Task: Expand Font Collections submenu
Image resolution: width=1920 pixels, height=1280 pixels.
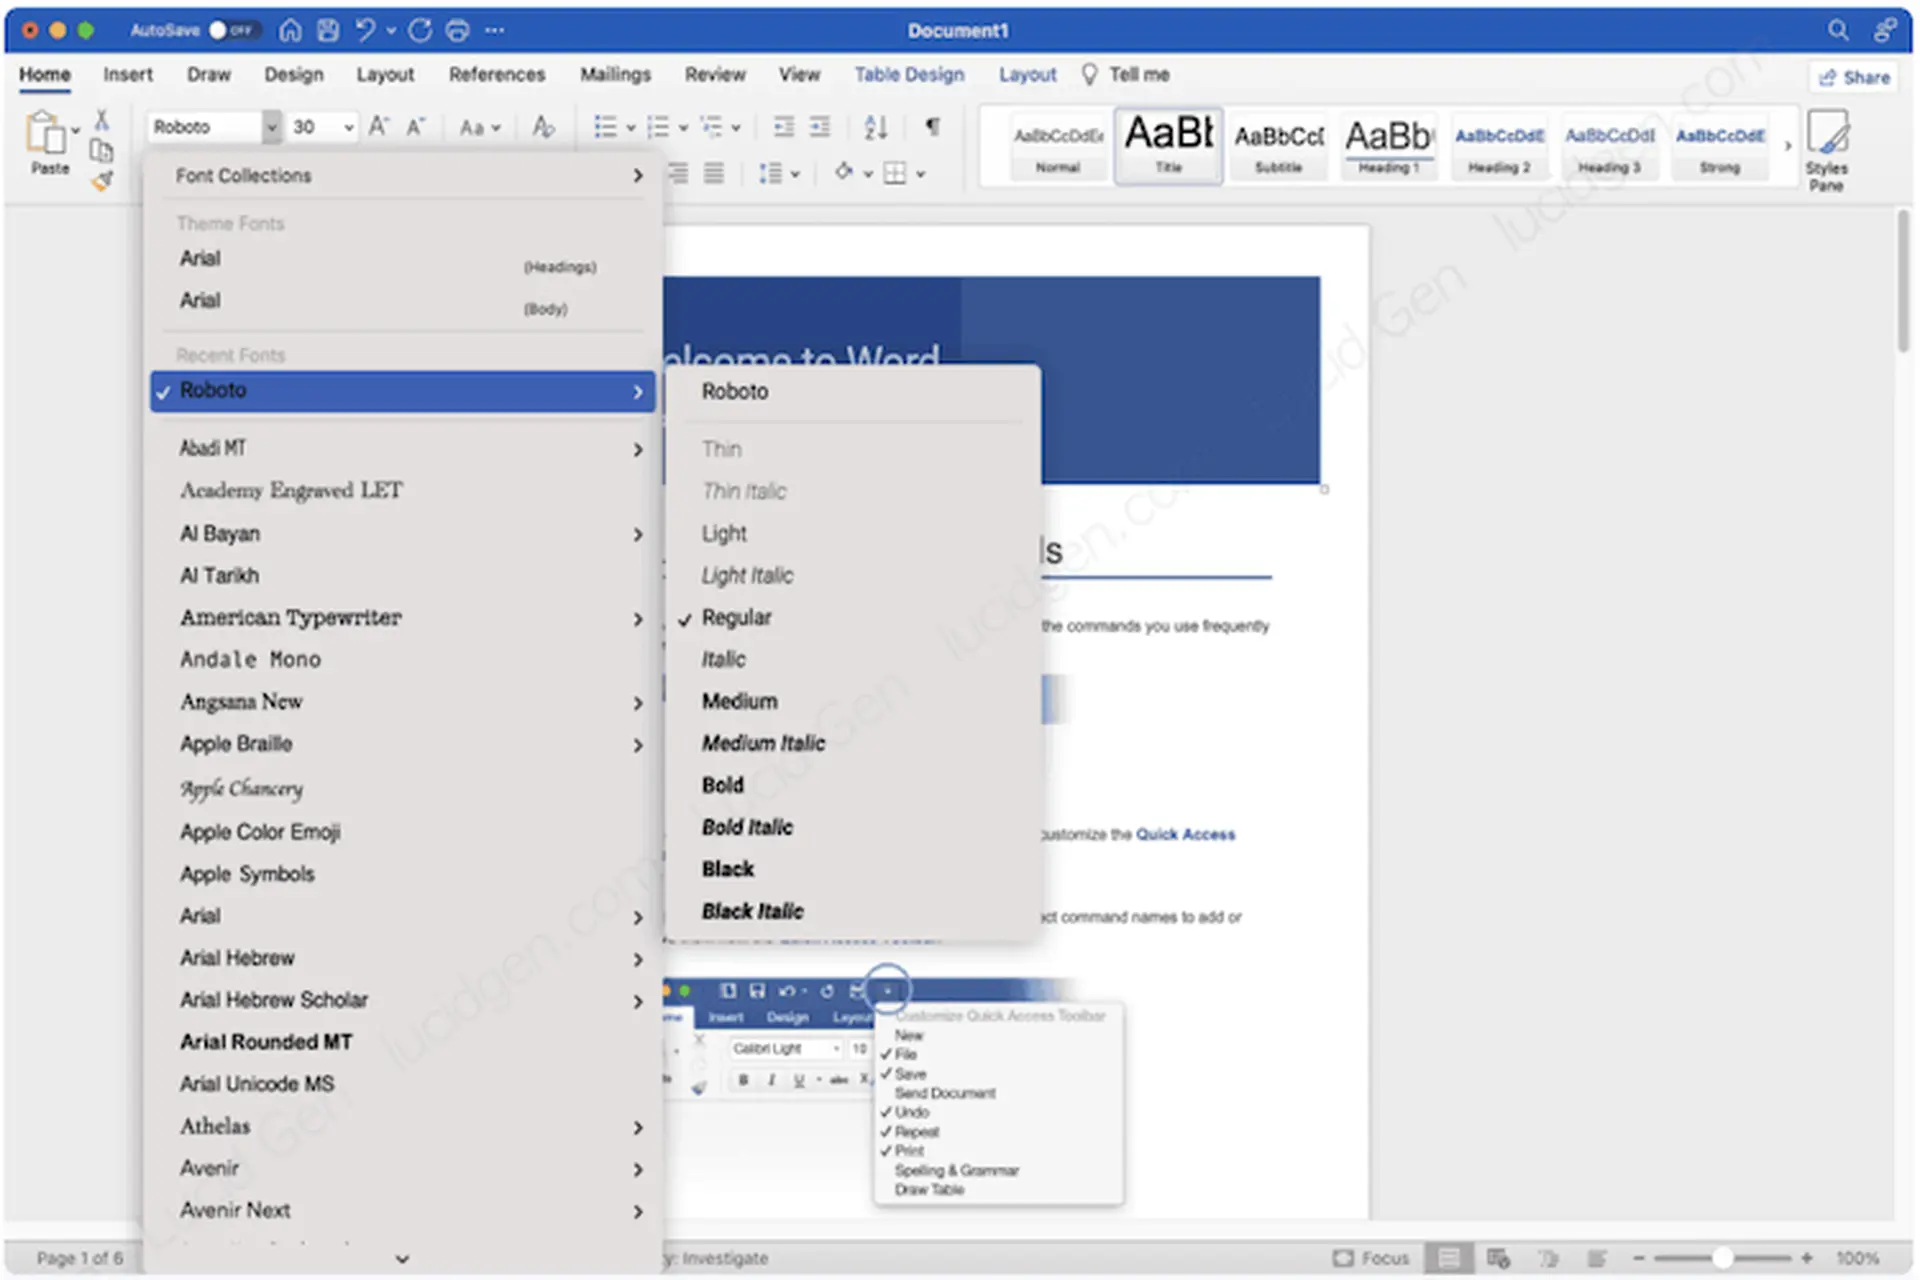Action: point(404,176)
